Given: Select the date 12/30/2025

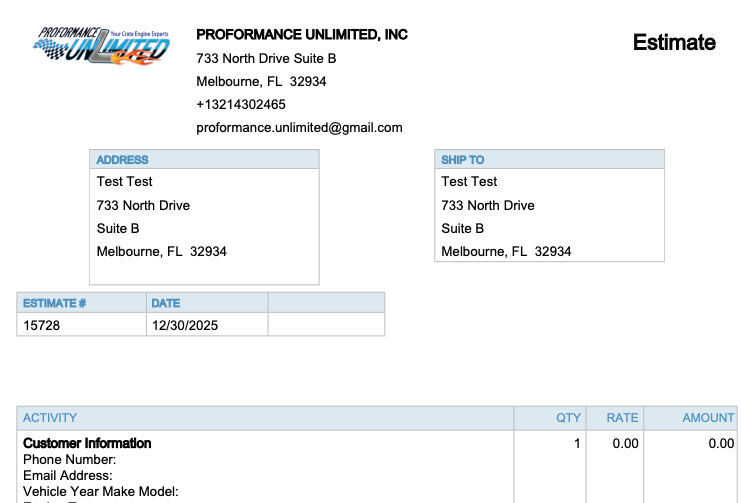Looking at the screenshot, I should tap(184, 325).
